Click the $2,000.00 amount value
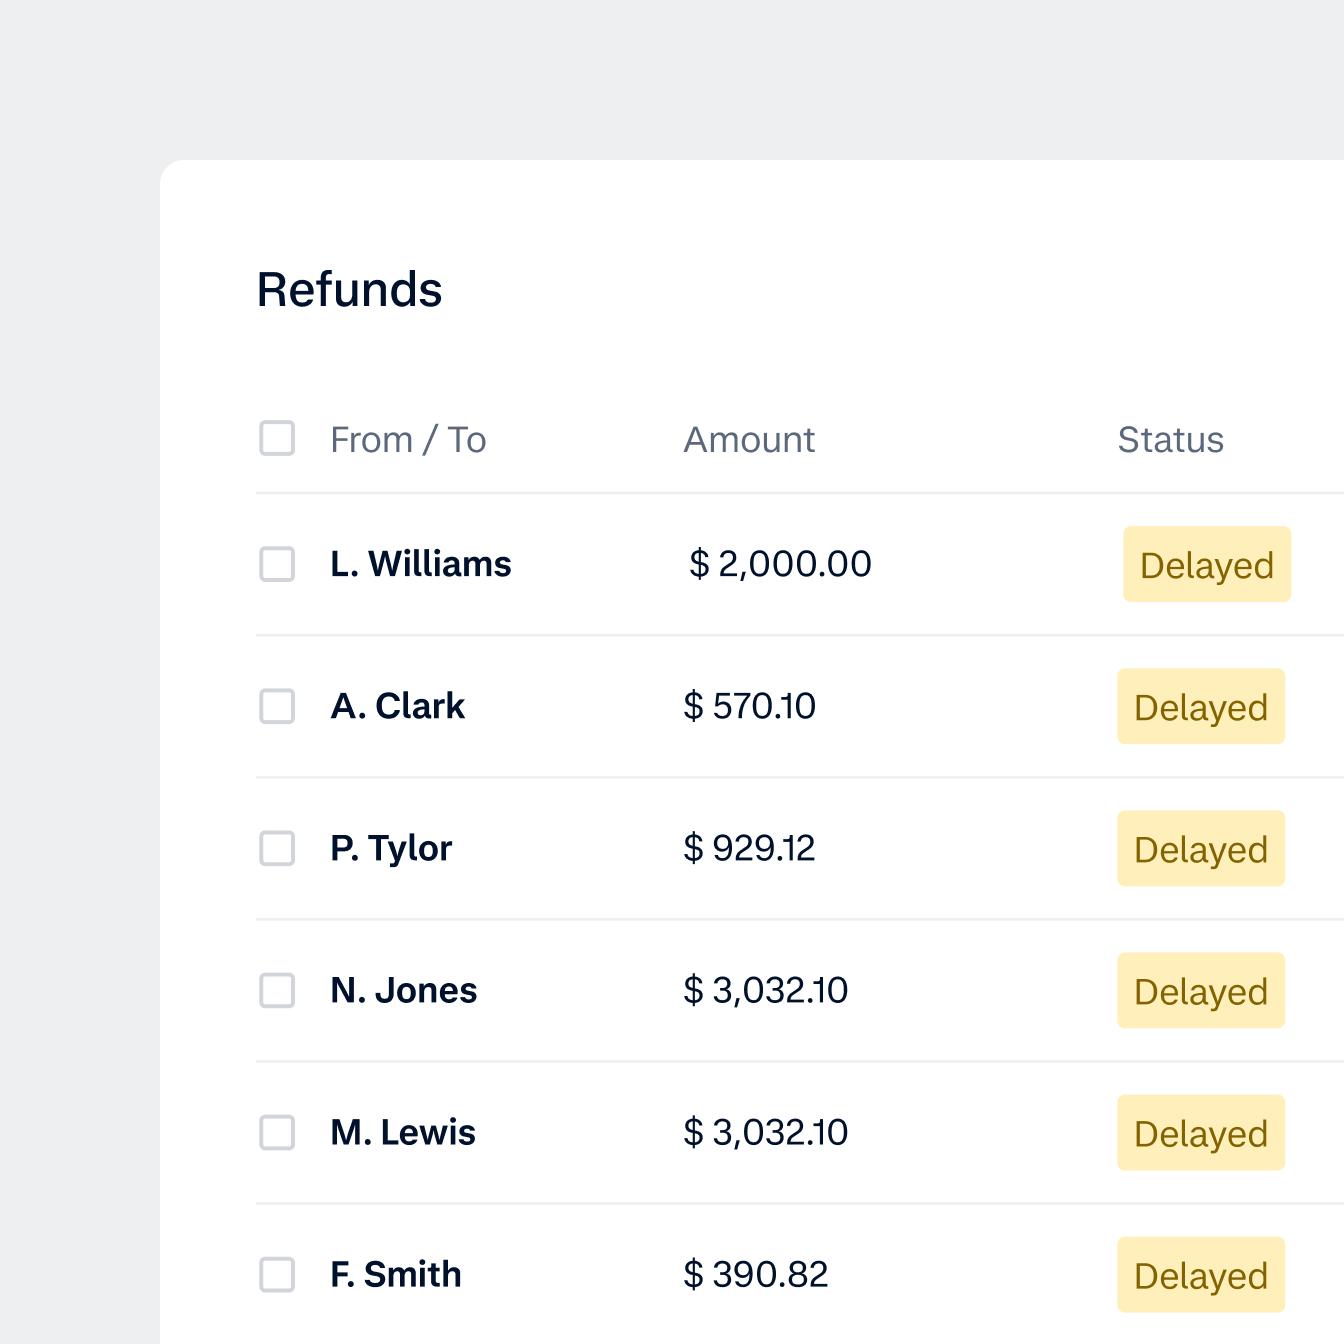Image resolution: width=1344 pixels, height=1344 pixels. point(777,564)
